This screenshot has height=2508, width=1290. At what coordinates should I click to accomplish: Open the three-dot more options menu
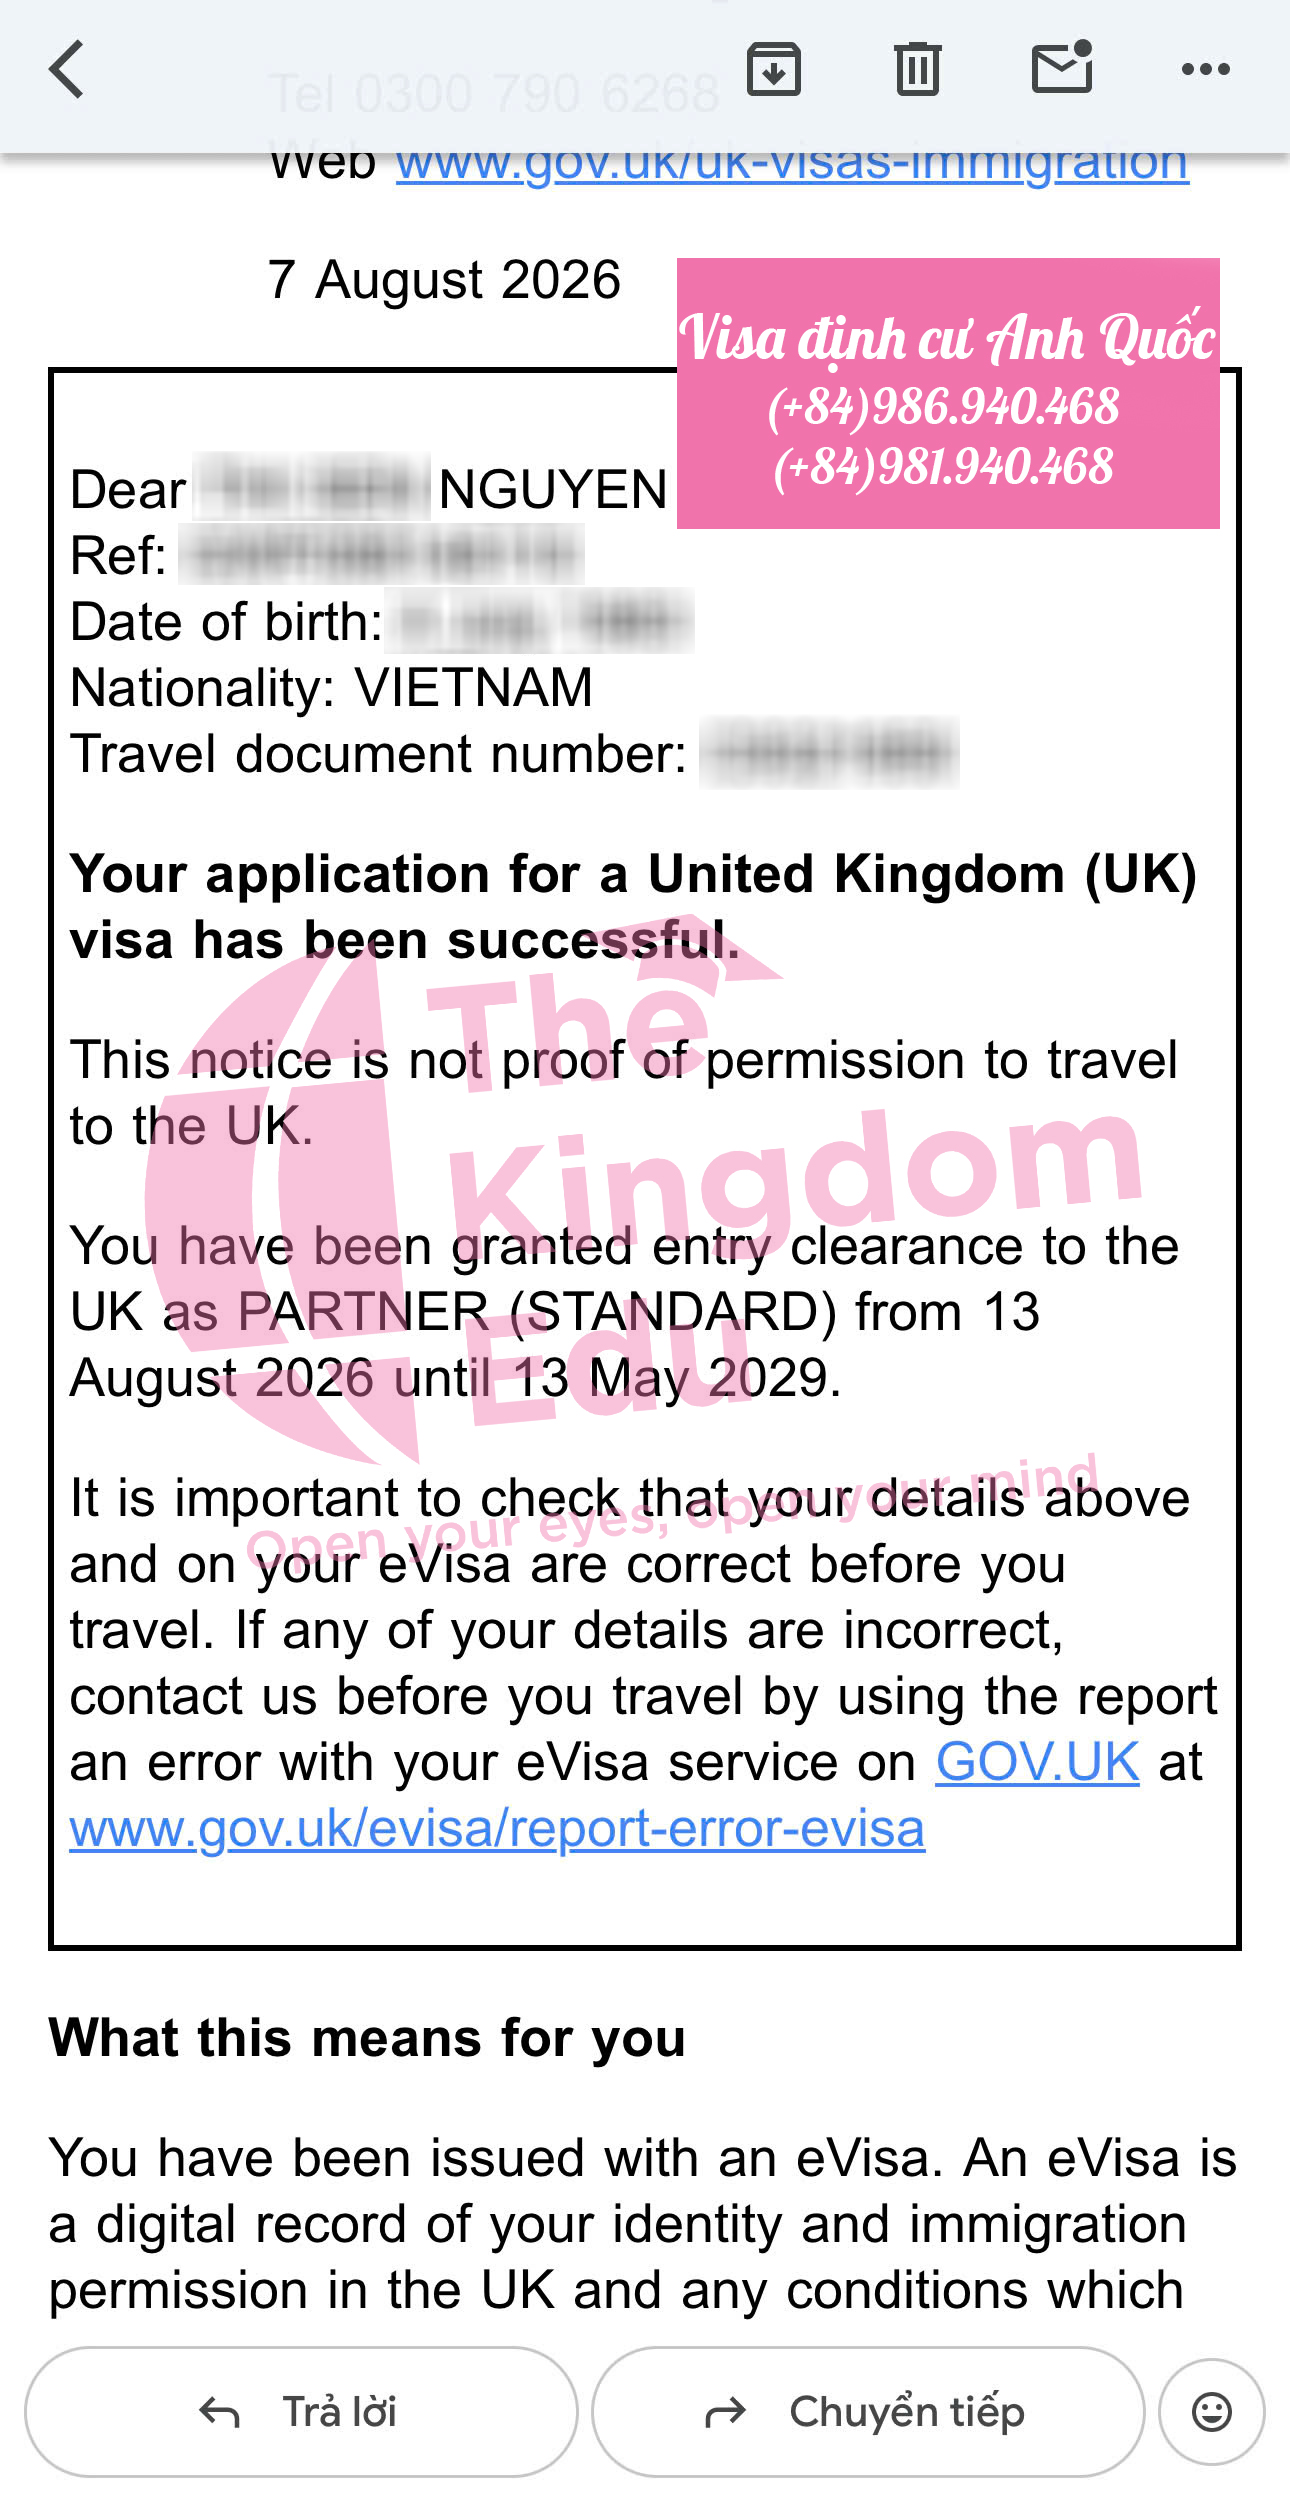1205,69
